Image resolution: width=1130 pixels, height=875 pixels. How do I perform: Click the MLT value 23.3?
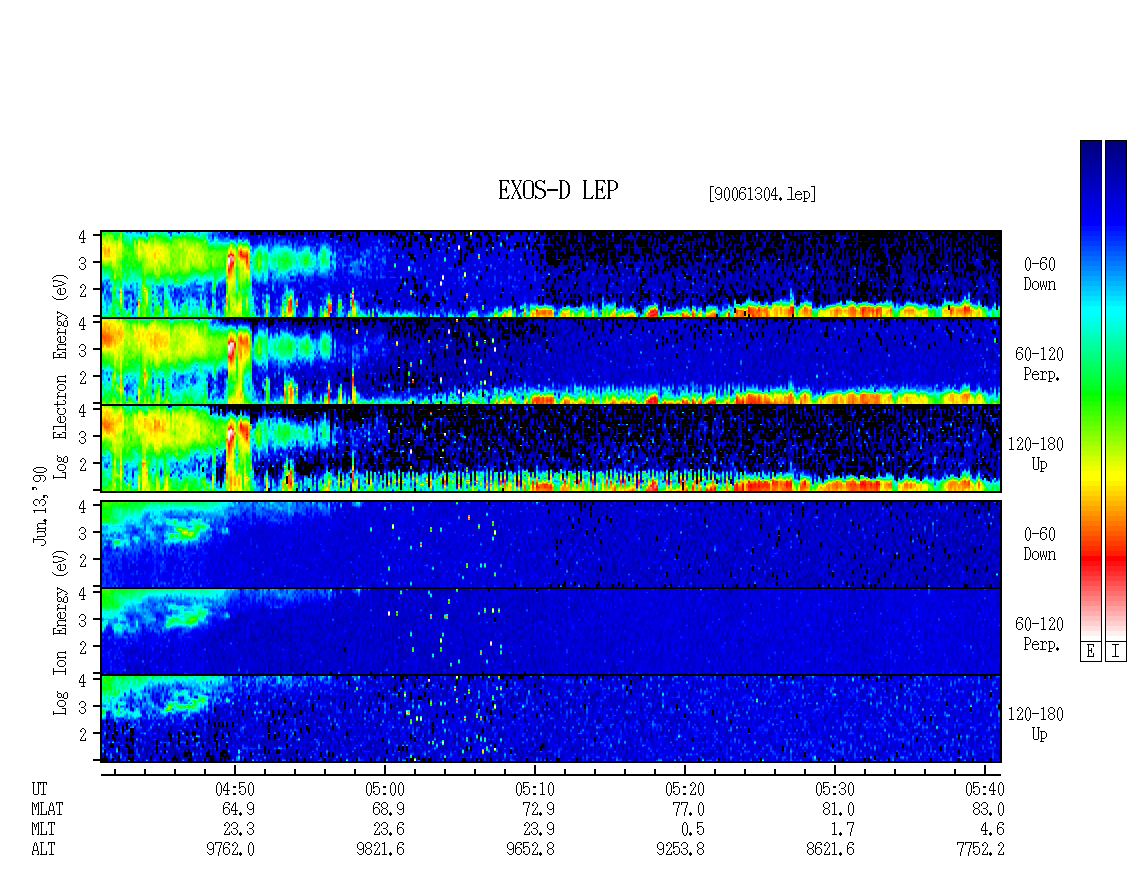[x=239, y=830]
